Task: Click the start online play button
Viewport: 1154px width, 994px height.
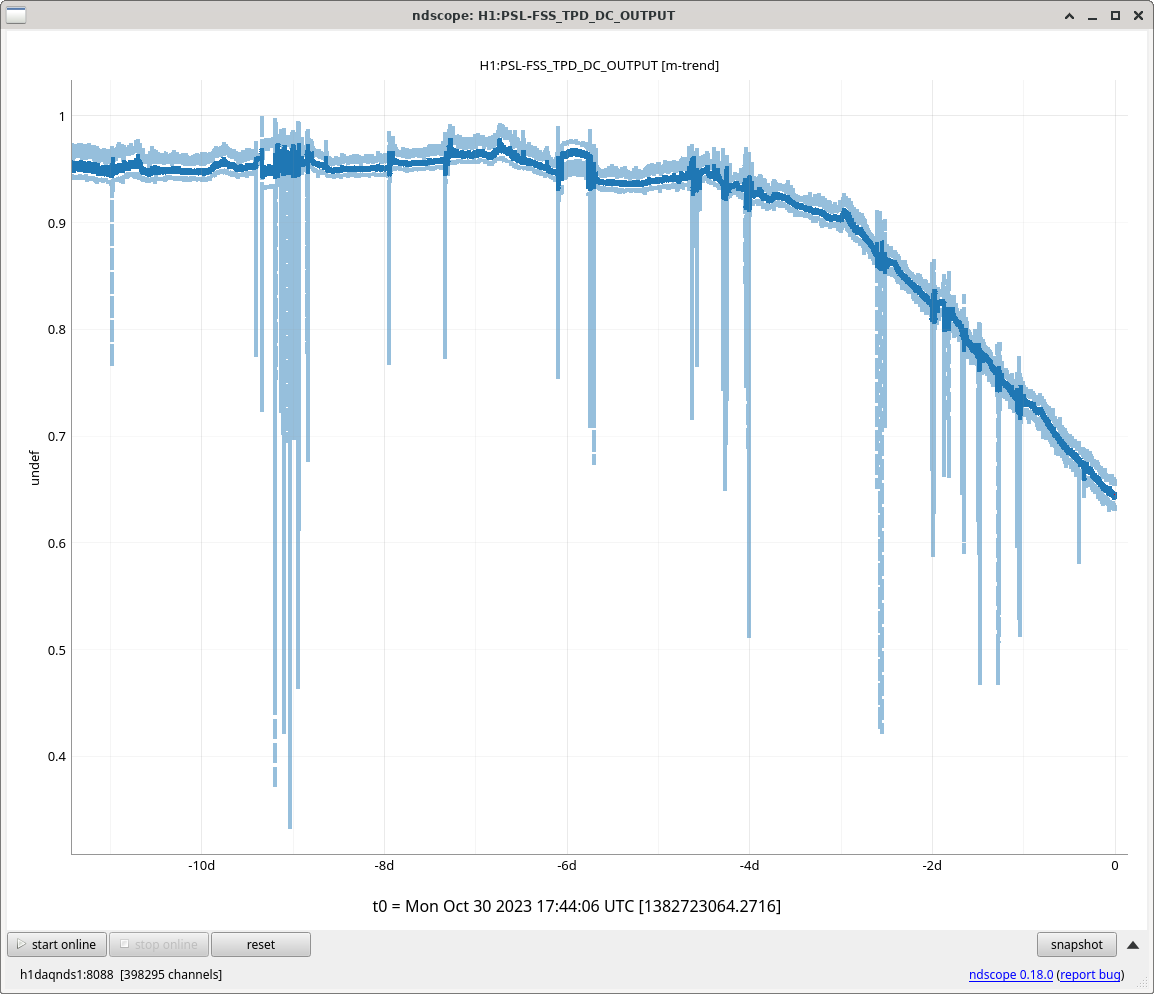Action: pos(57,944)
